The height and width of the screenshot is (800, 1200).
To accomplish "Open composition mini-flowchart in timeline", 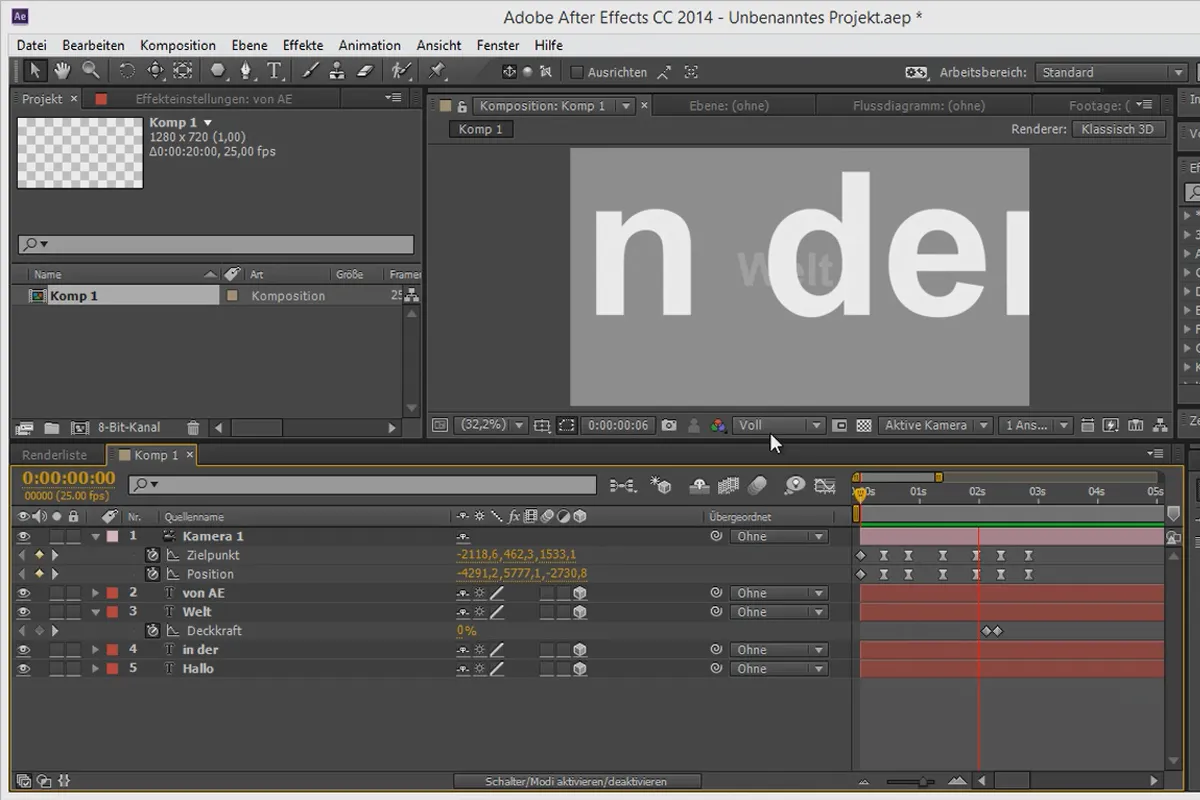I will 622,485.
